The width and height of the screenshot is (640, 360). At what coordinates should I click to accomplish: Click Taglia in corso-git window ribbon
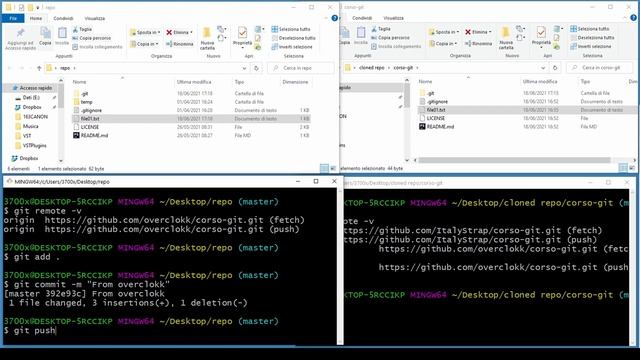click(381, 29)
